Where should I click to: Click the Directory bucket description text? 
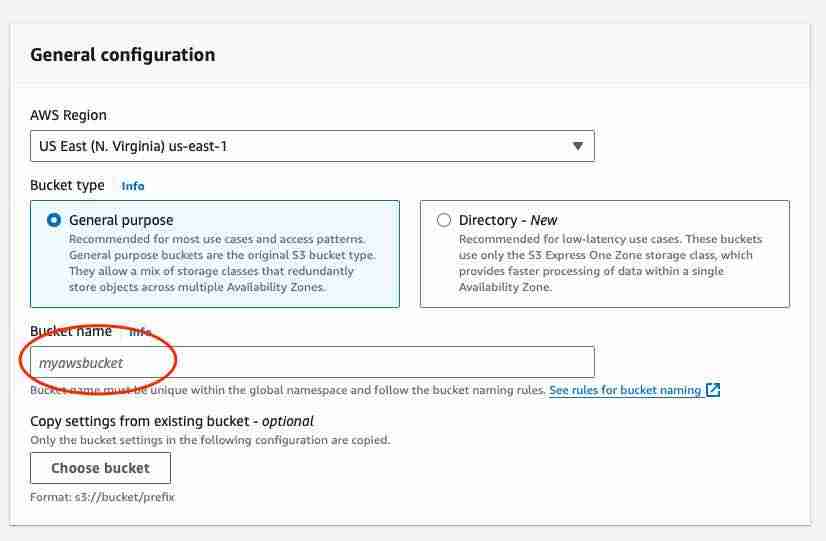611,263
